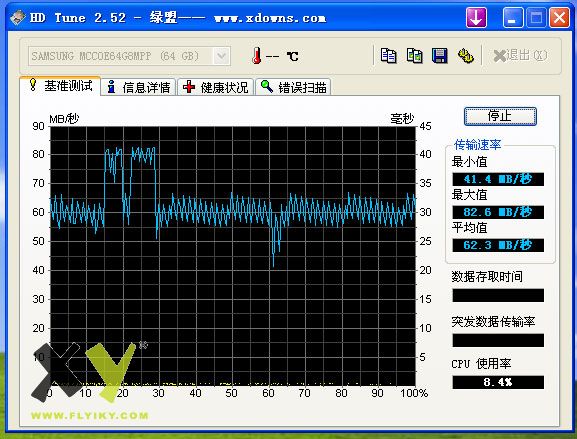
Task: Expand the SAMSUNG drive selection dropdown
Action: (221, 56)
